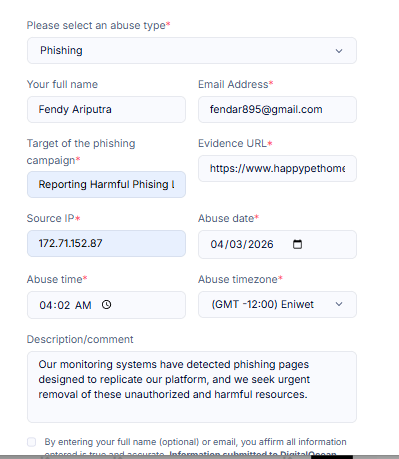Image resolution: width=399 pixels, height=459 pixels.
Task: Click inside the Description/comment text area
Action: (192, 387)
